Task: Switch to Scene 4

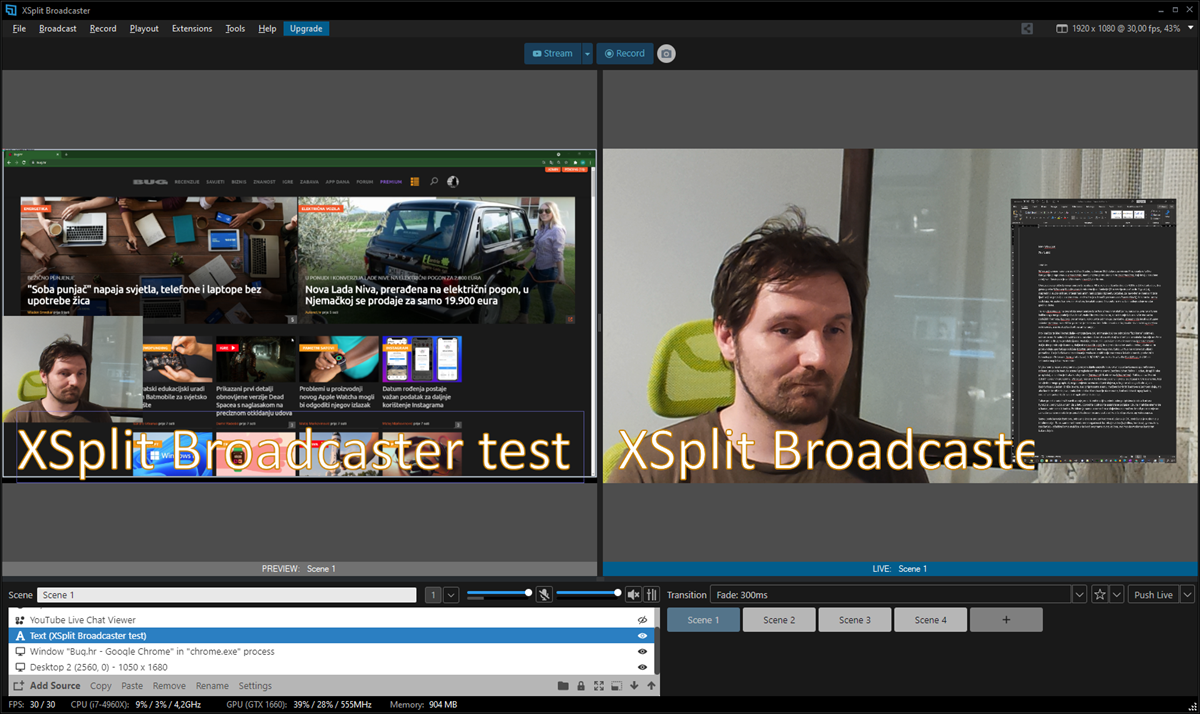Action: tap(930, 620)
